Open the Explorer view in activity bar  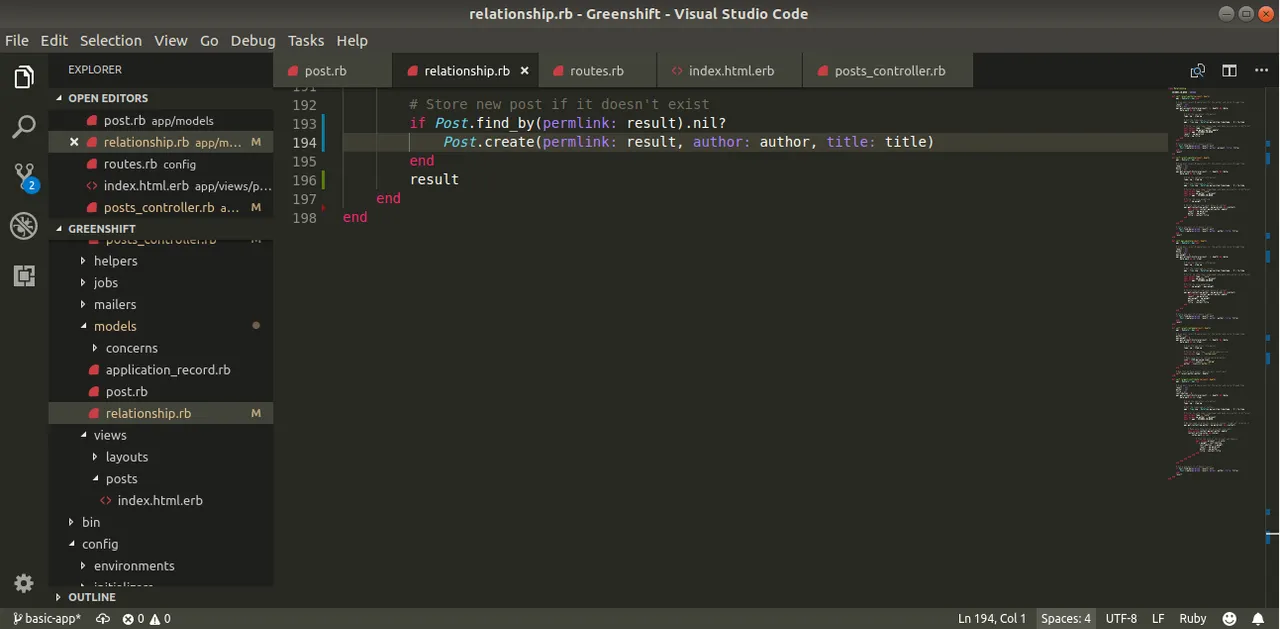[24, 77]
